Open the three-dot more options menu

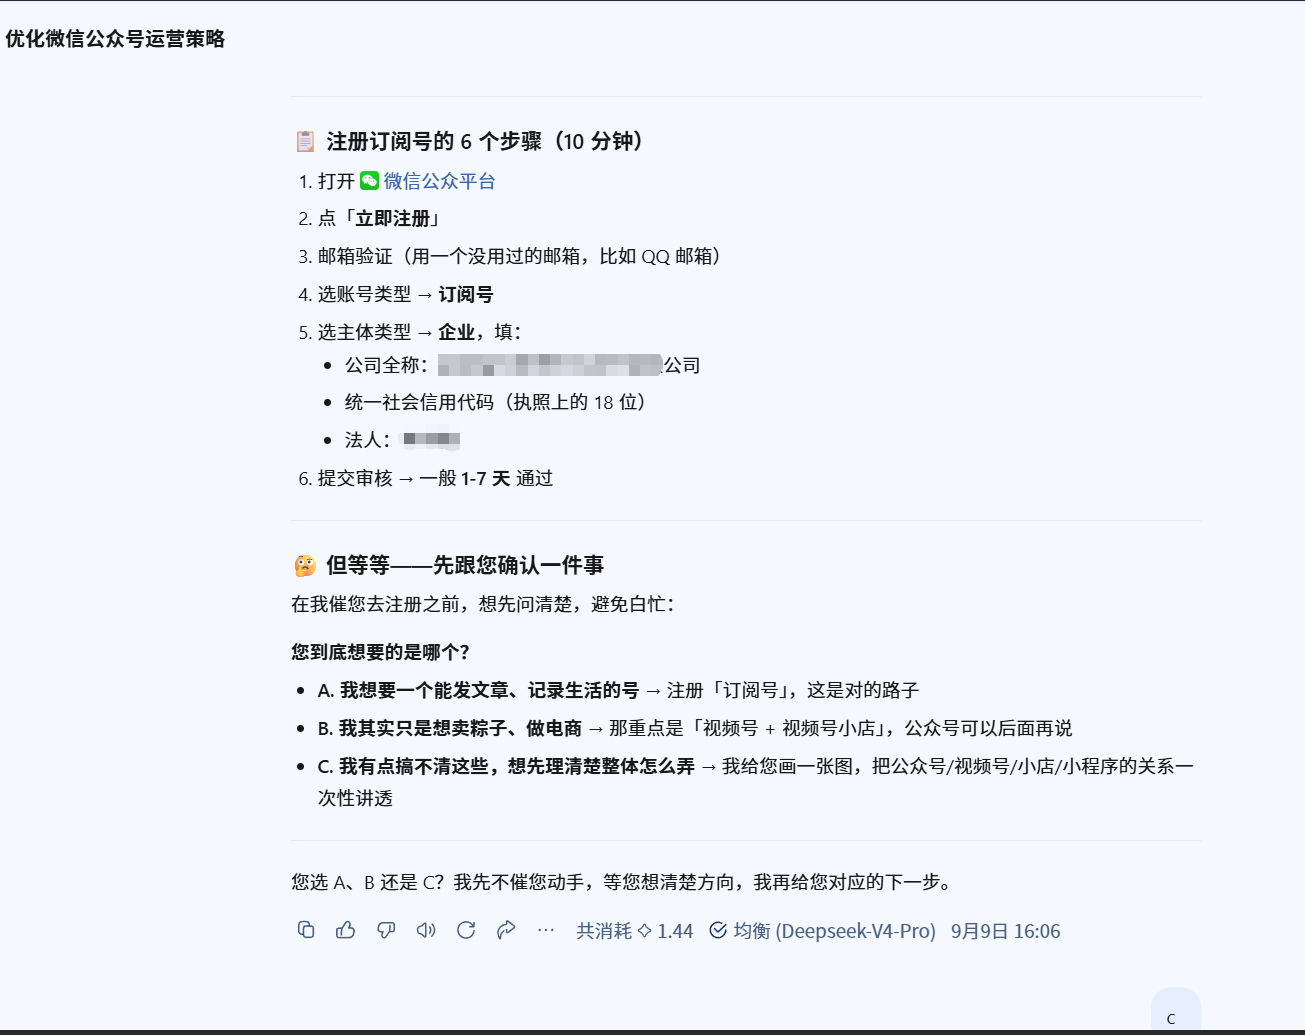[546, 930]
